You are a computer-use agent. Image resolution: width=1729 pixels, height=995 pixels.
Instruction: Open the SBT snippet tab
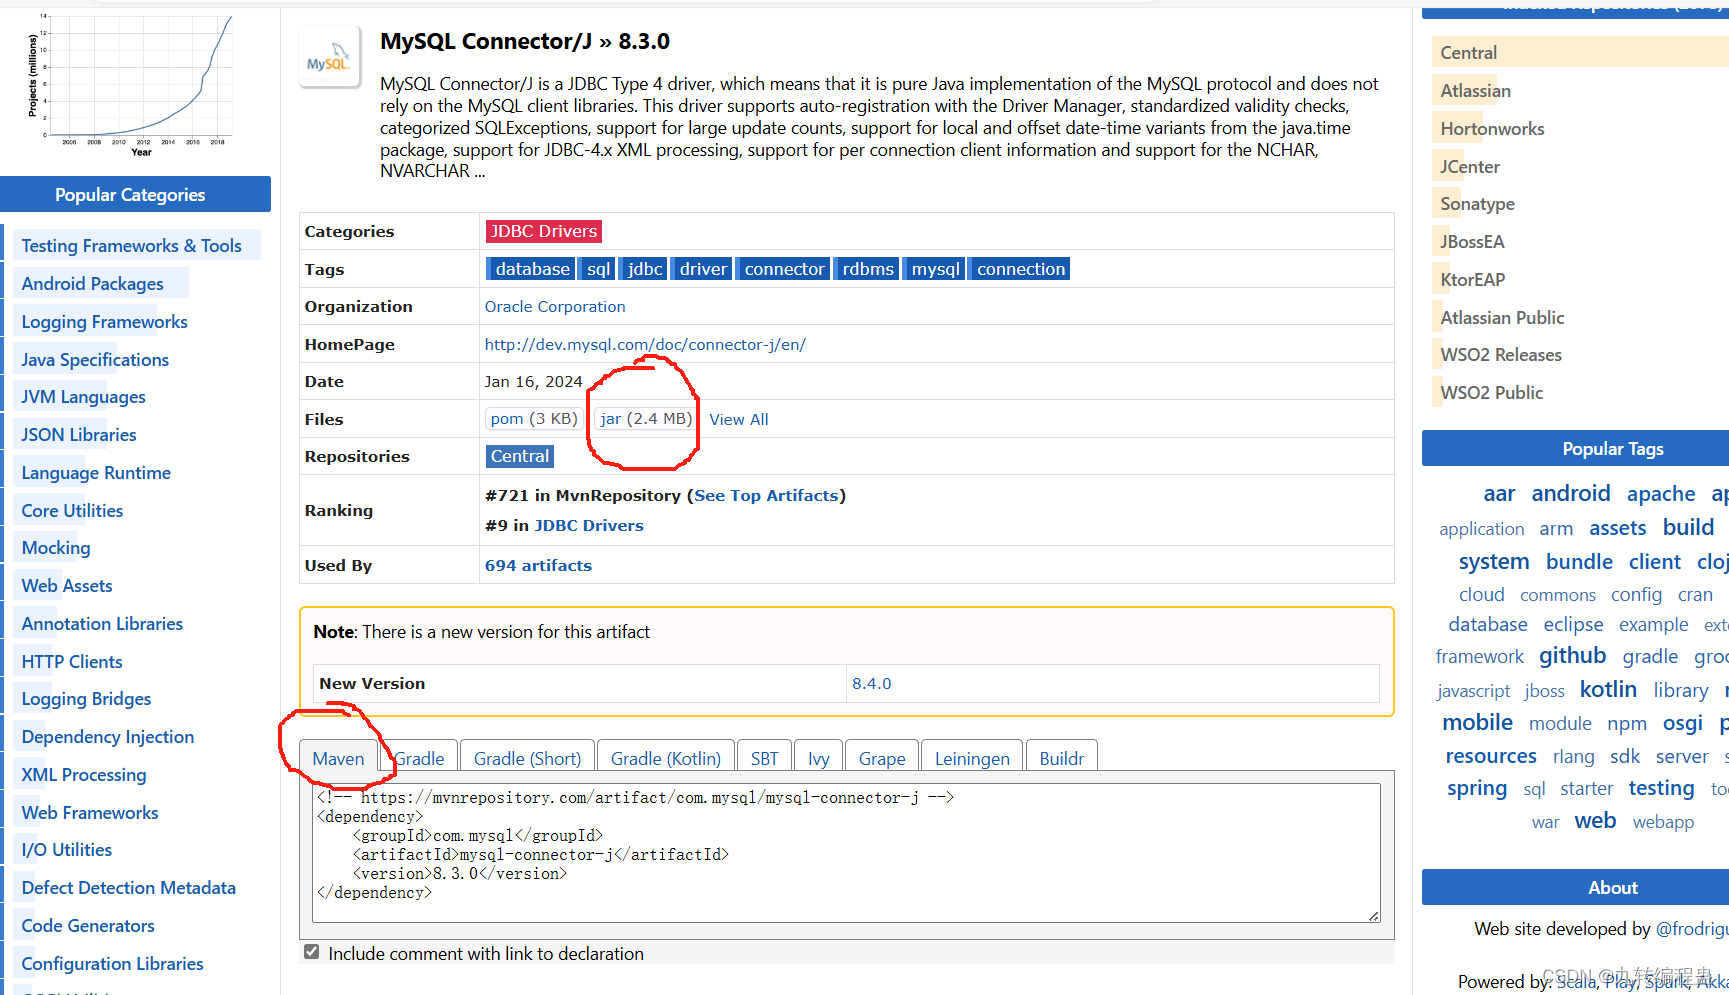[x=764, y=758]
